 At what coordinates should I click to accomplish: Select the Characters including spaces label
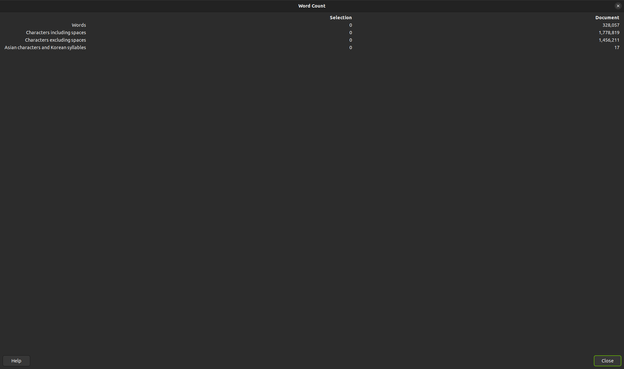(x=56, y=33)
